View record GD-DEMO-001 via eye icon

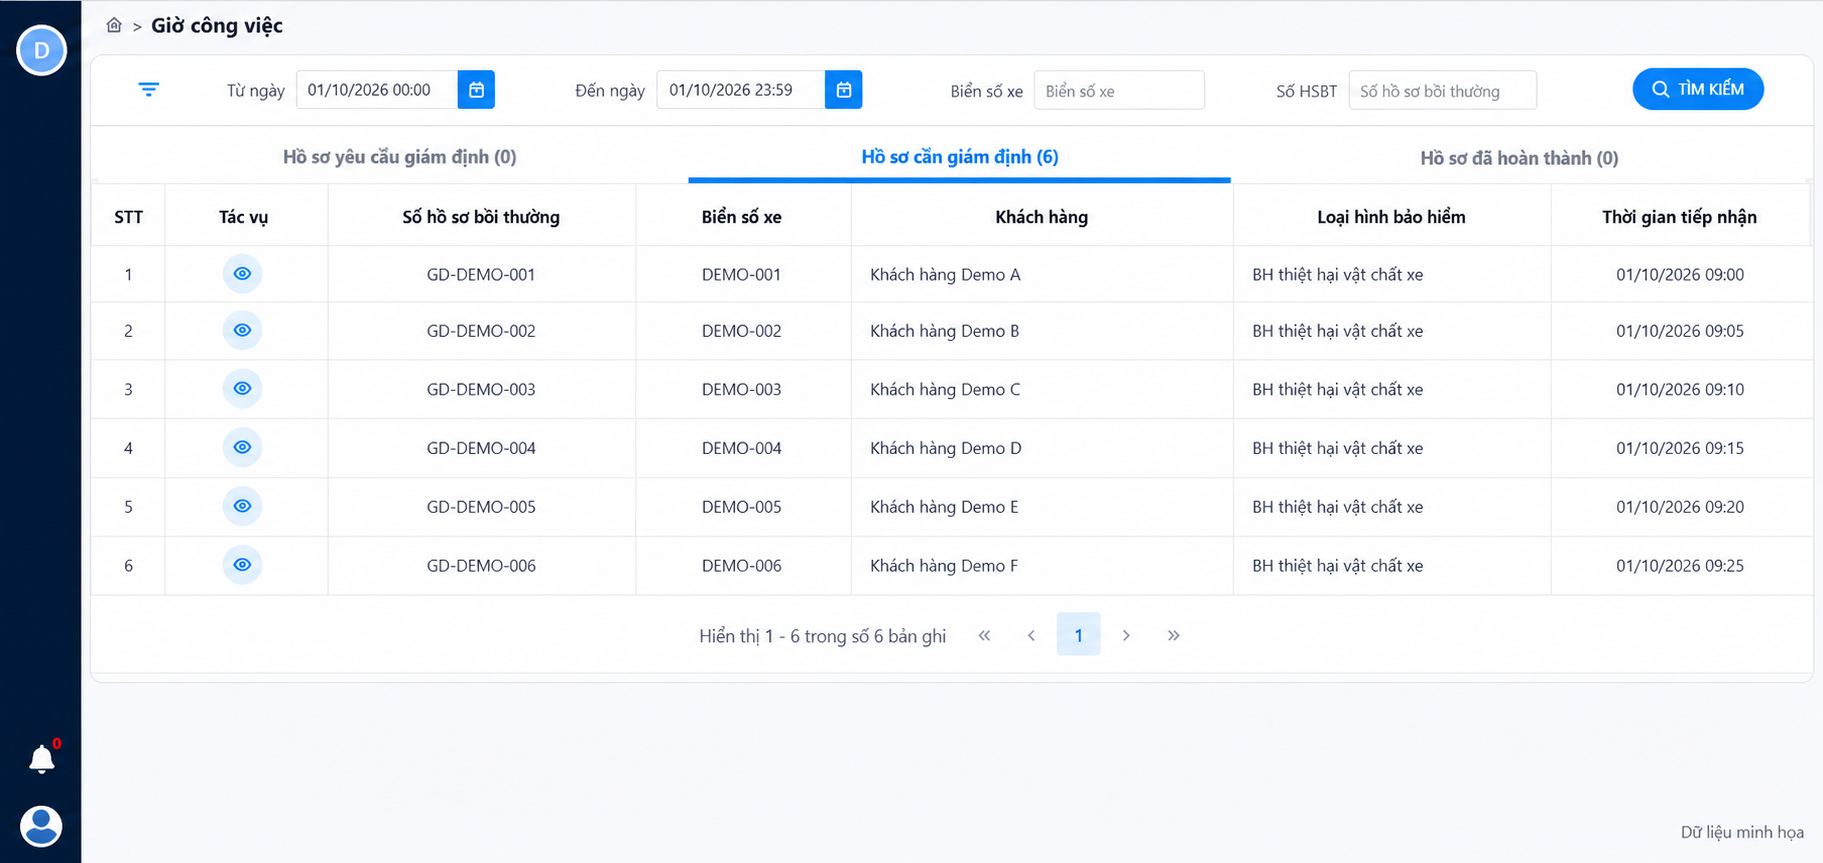(242, 274)
